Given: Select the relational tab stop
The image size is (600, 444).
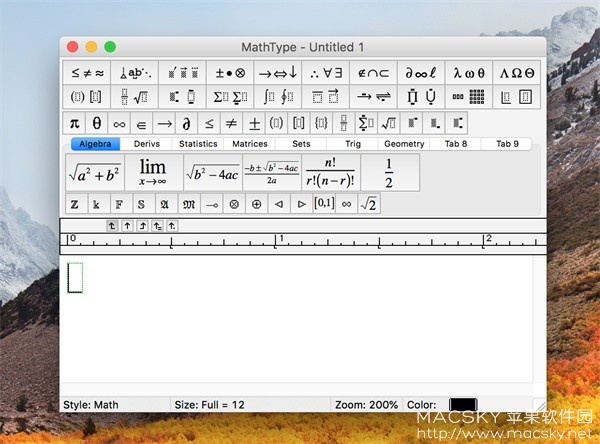Looking at the screenshot, I should pyautogui.click(x=157, y=226).
